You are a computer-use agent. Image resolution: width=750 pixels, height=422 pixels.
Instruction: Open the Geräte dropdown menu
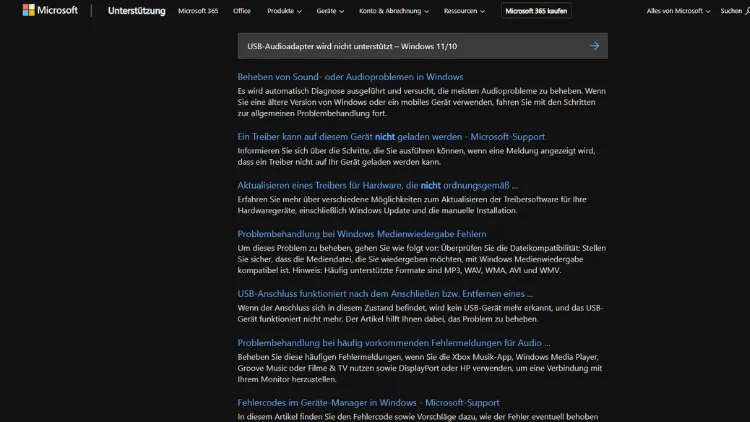330,11
